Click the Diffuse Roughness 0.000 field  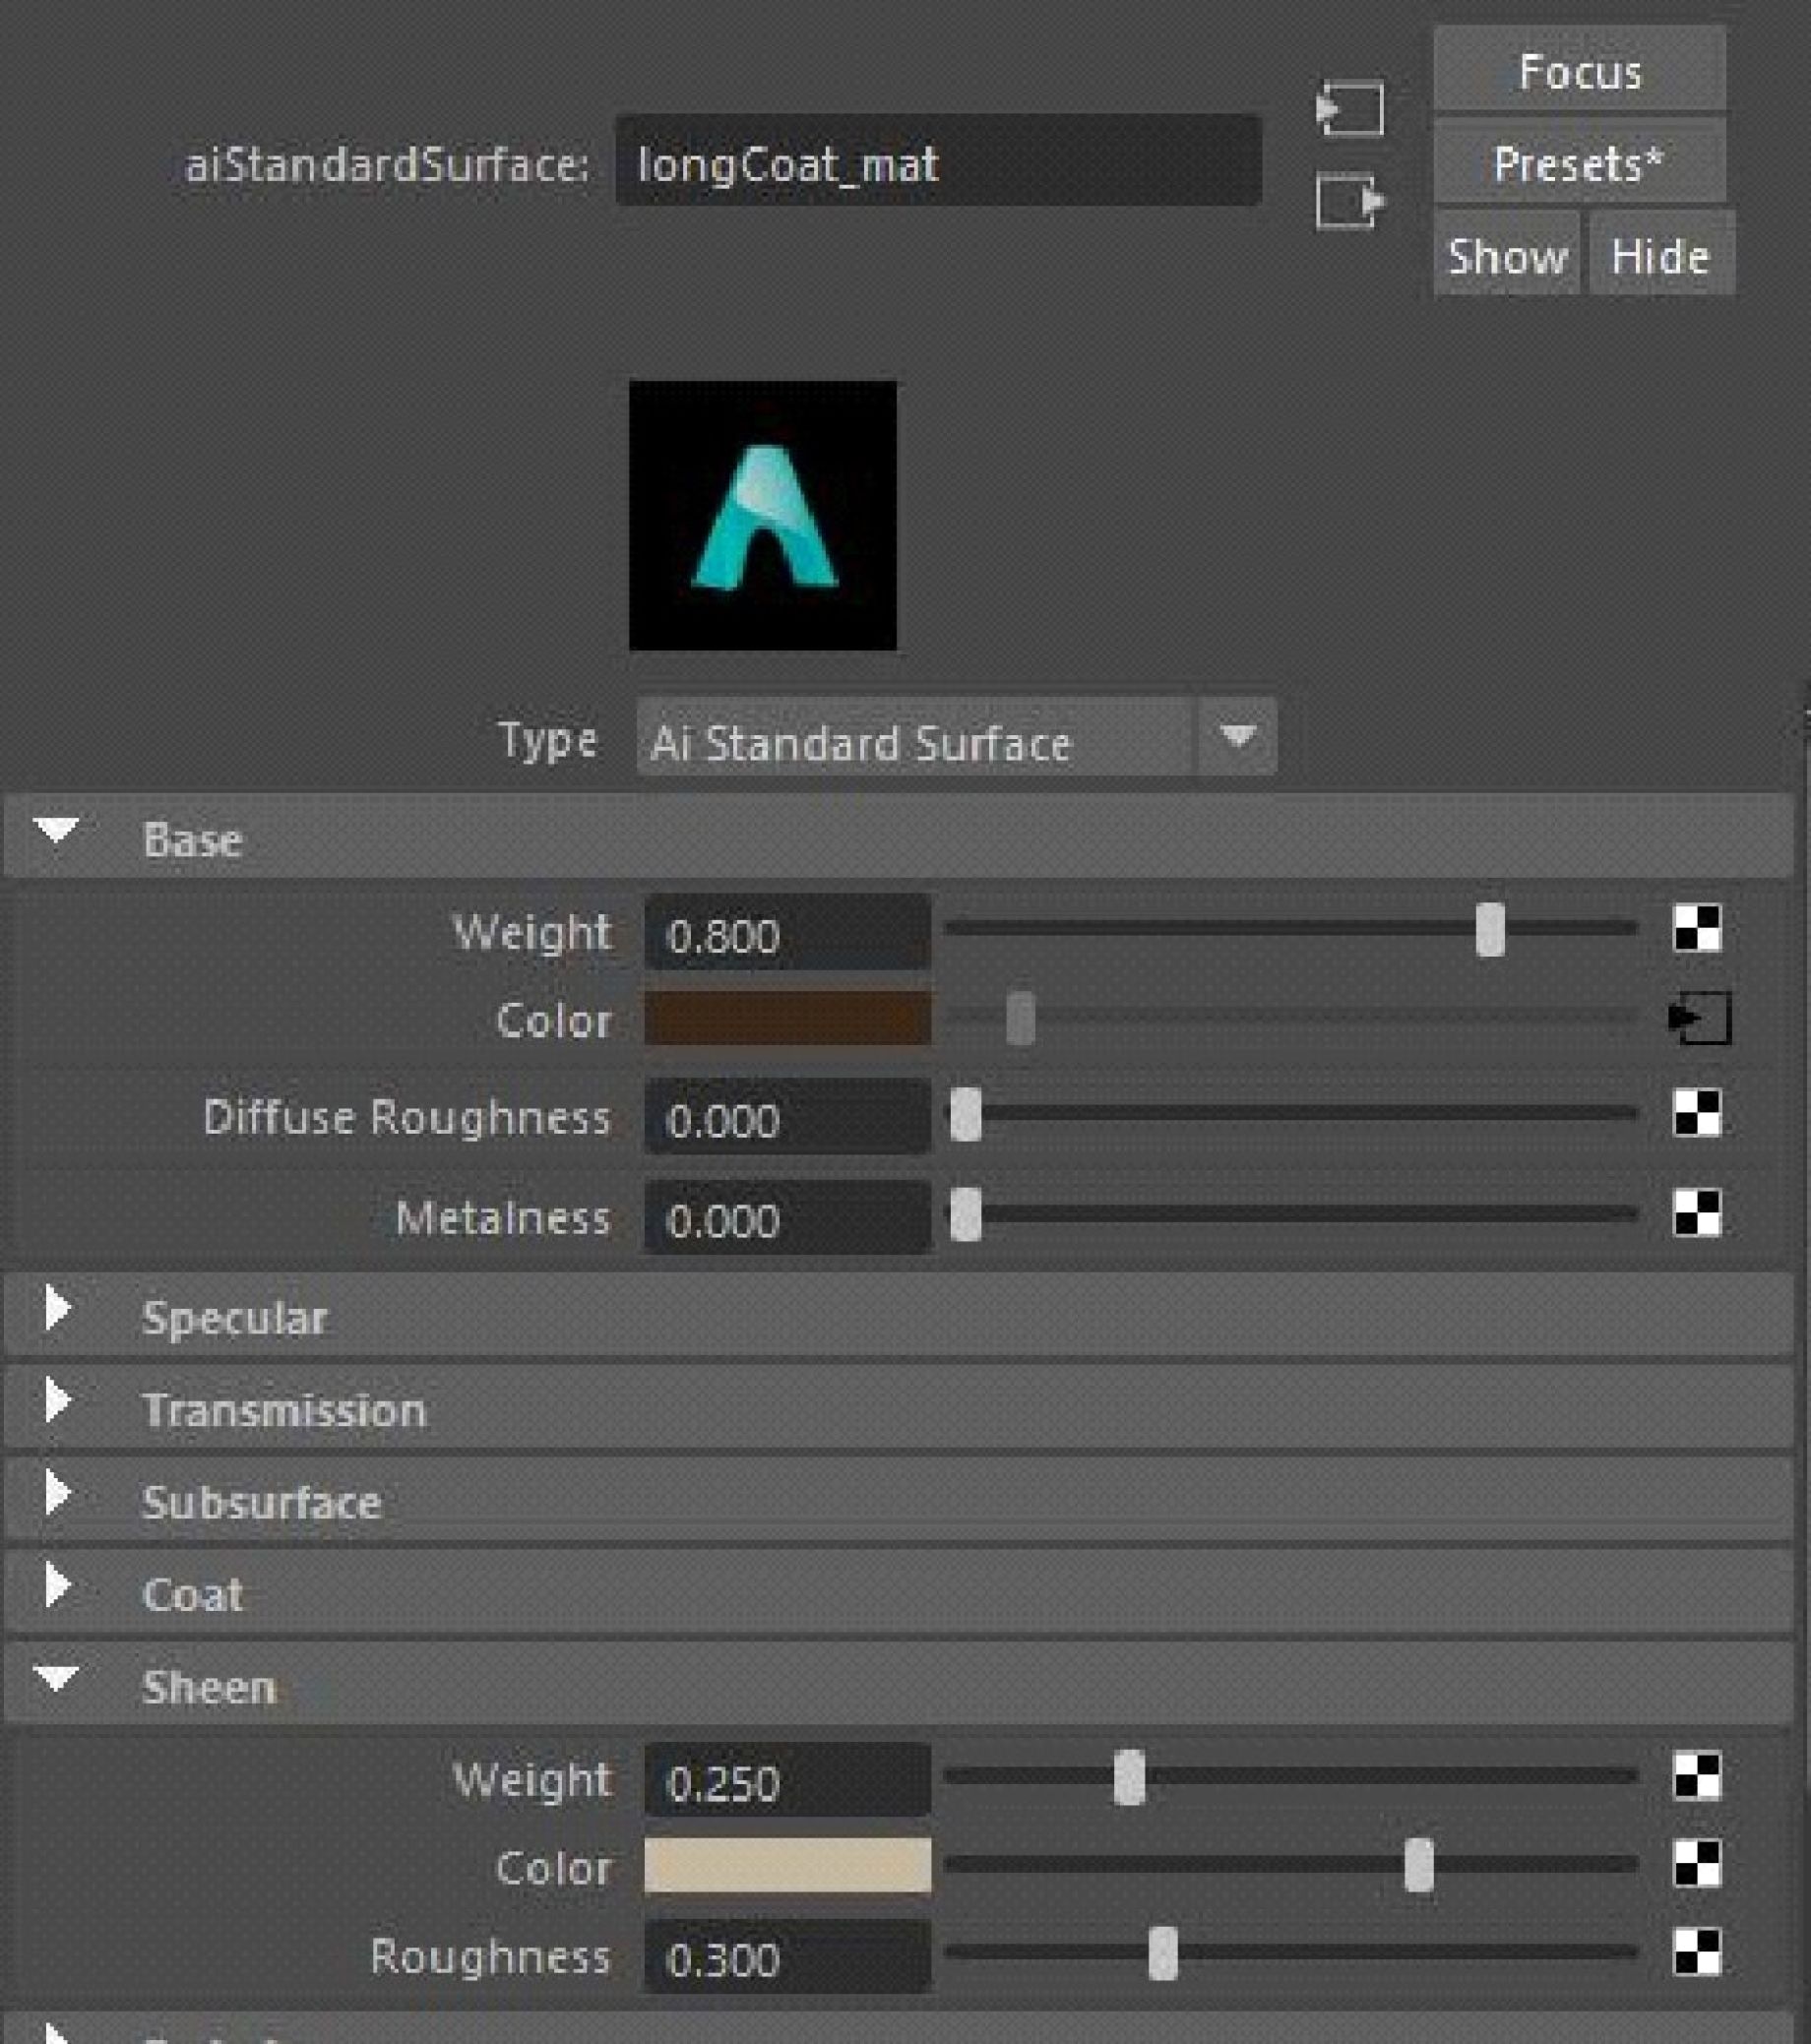tap(788, 1117)
